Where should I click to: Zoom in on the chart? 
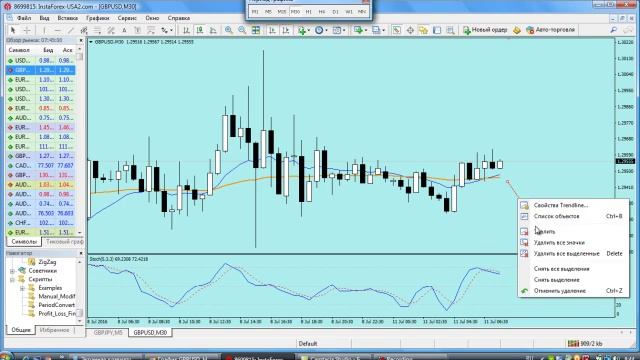coord(229,30)
